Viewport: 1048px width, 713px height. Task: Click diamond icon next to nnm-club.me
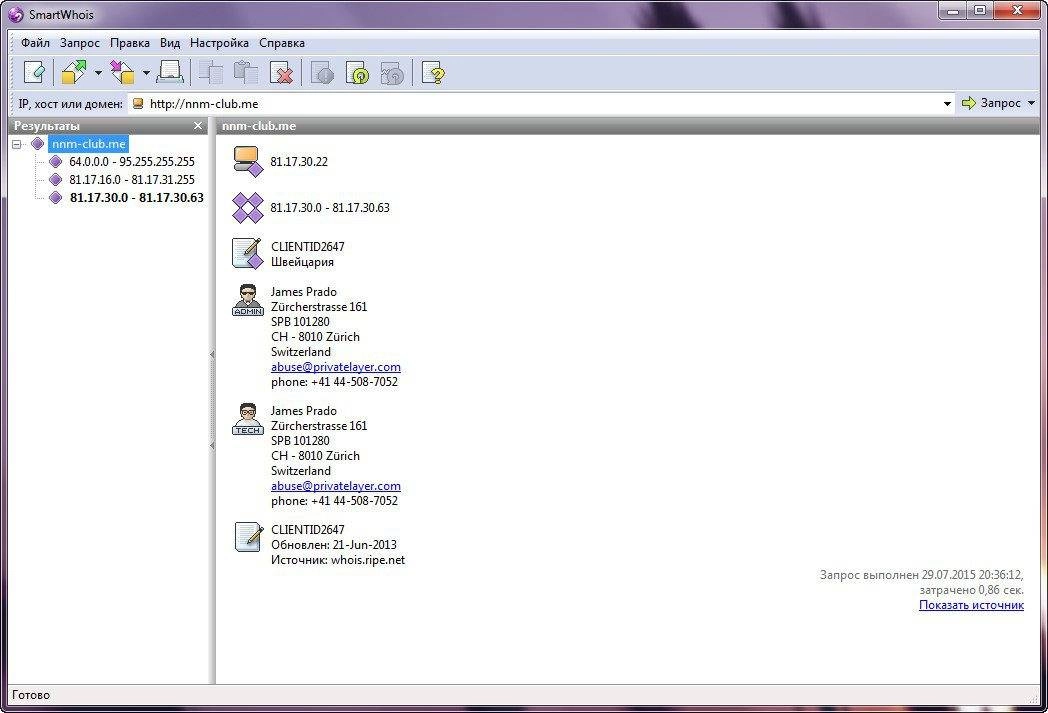pos(37,144)
